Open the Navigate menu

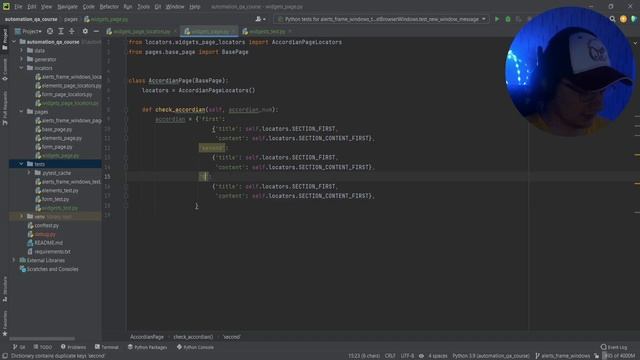67,7
